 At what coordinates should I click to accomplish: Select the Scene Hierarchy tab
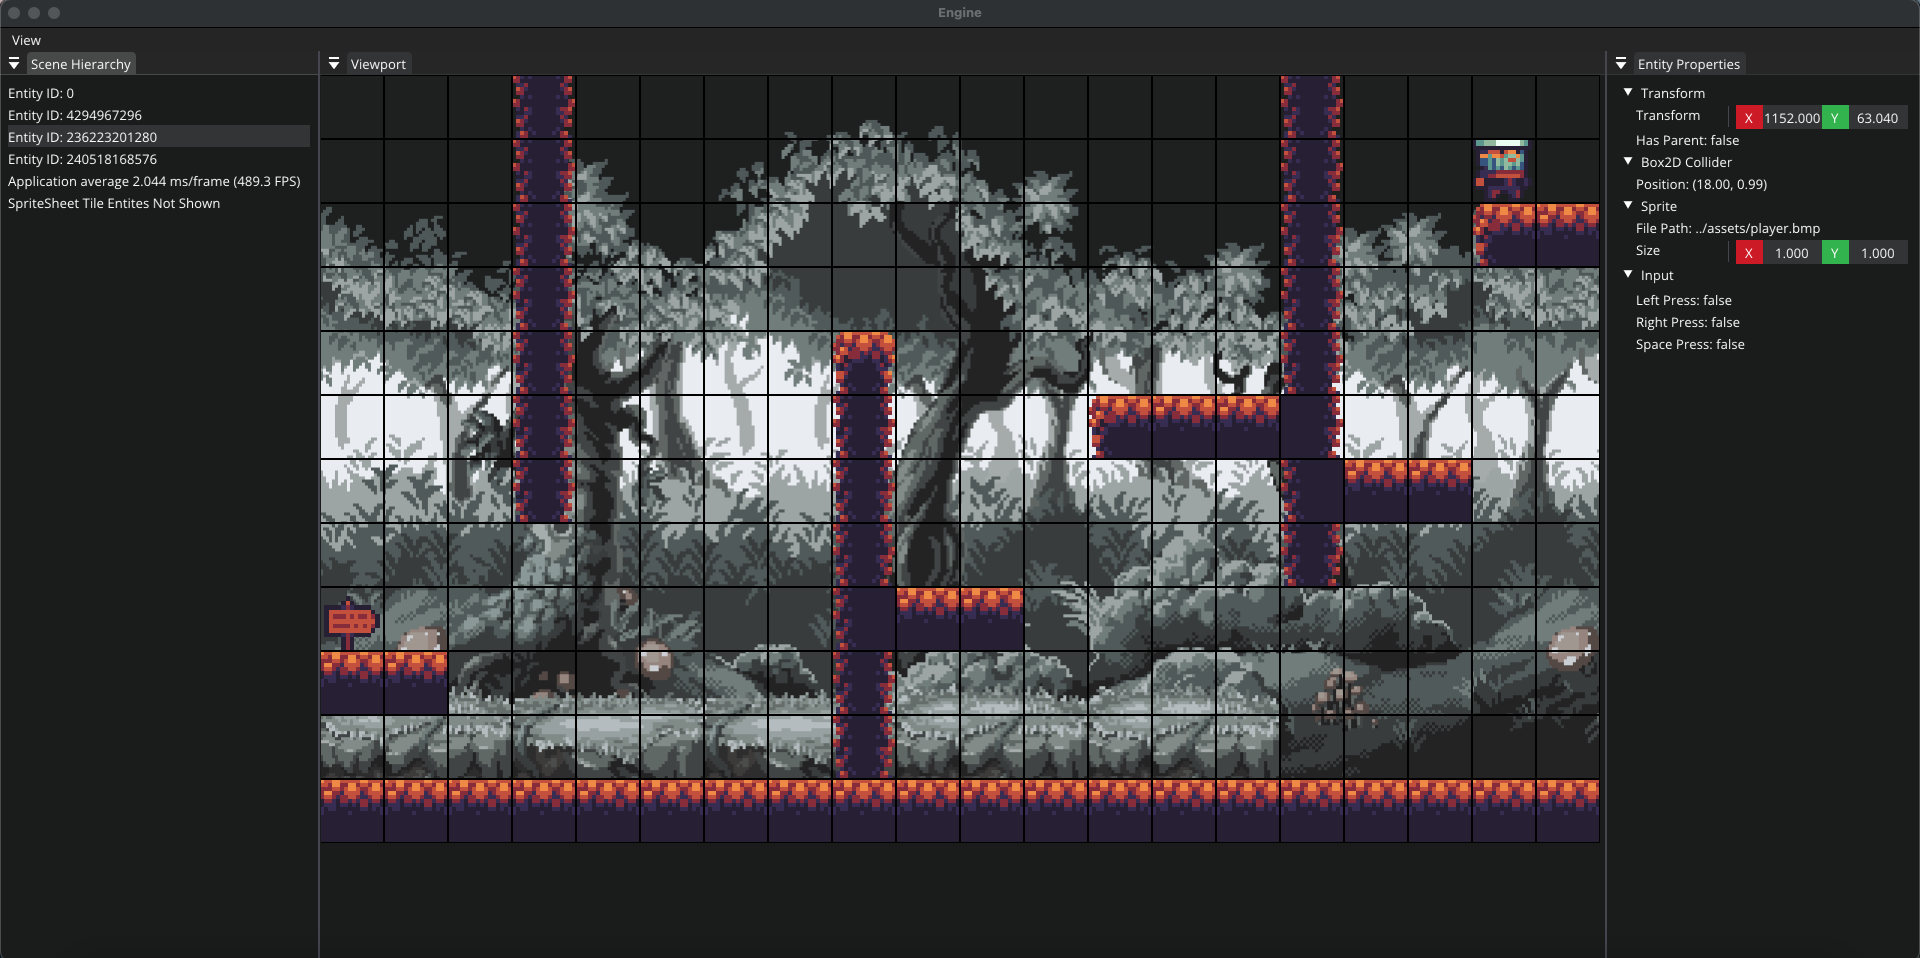pos(81,64)
